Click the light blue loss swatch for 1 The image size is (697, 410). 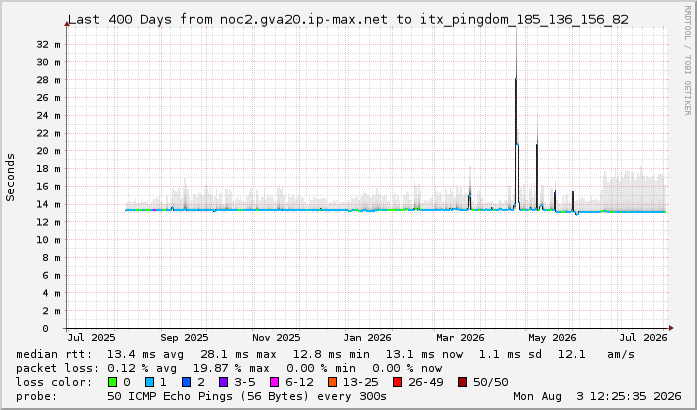click(x=149, y=382)
